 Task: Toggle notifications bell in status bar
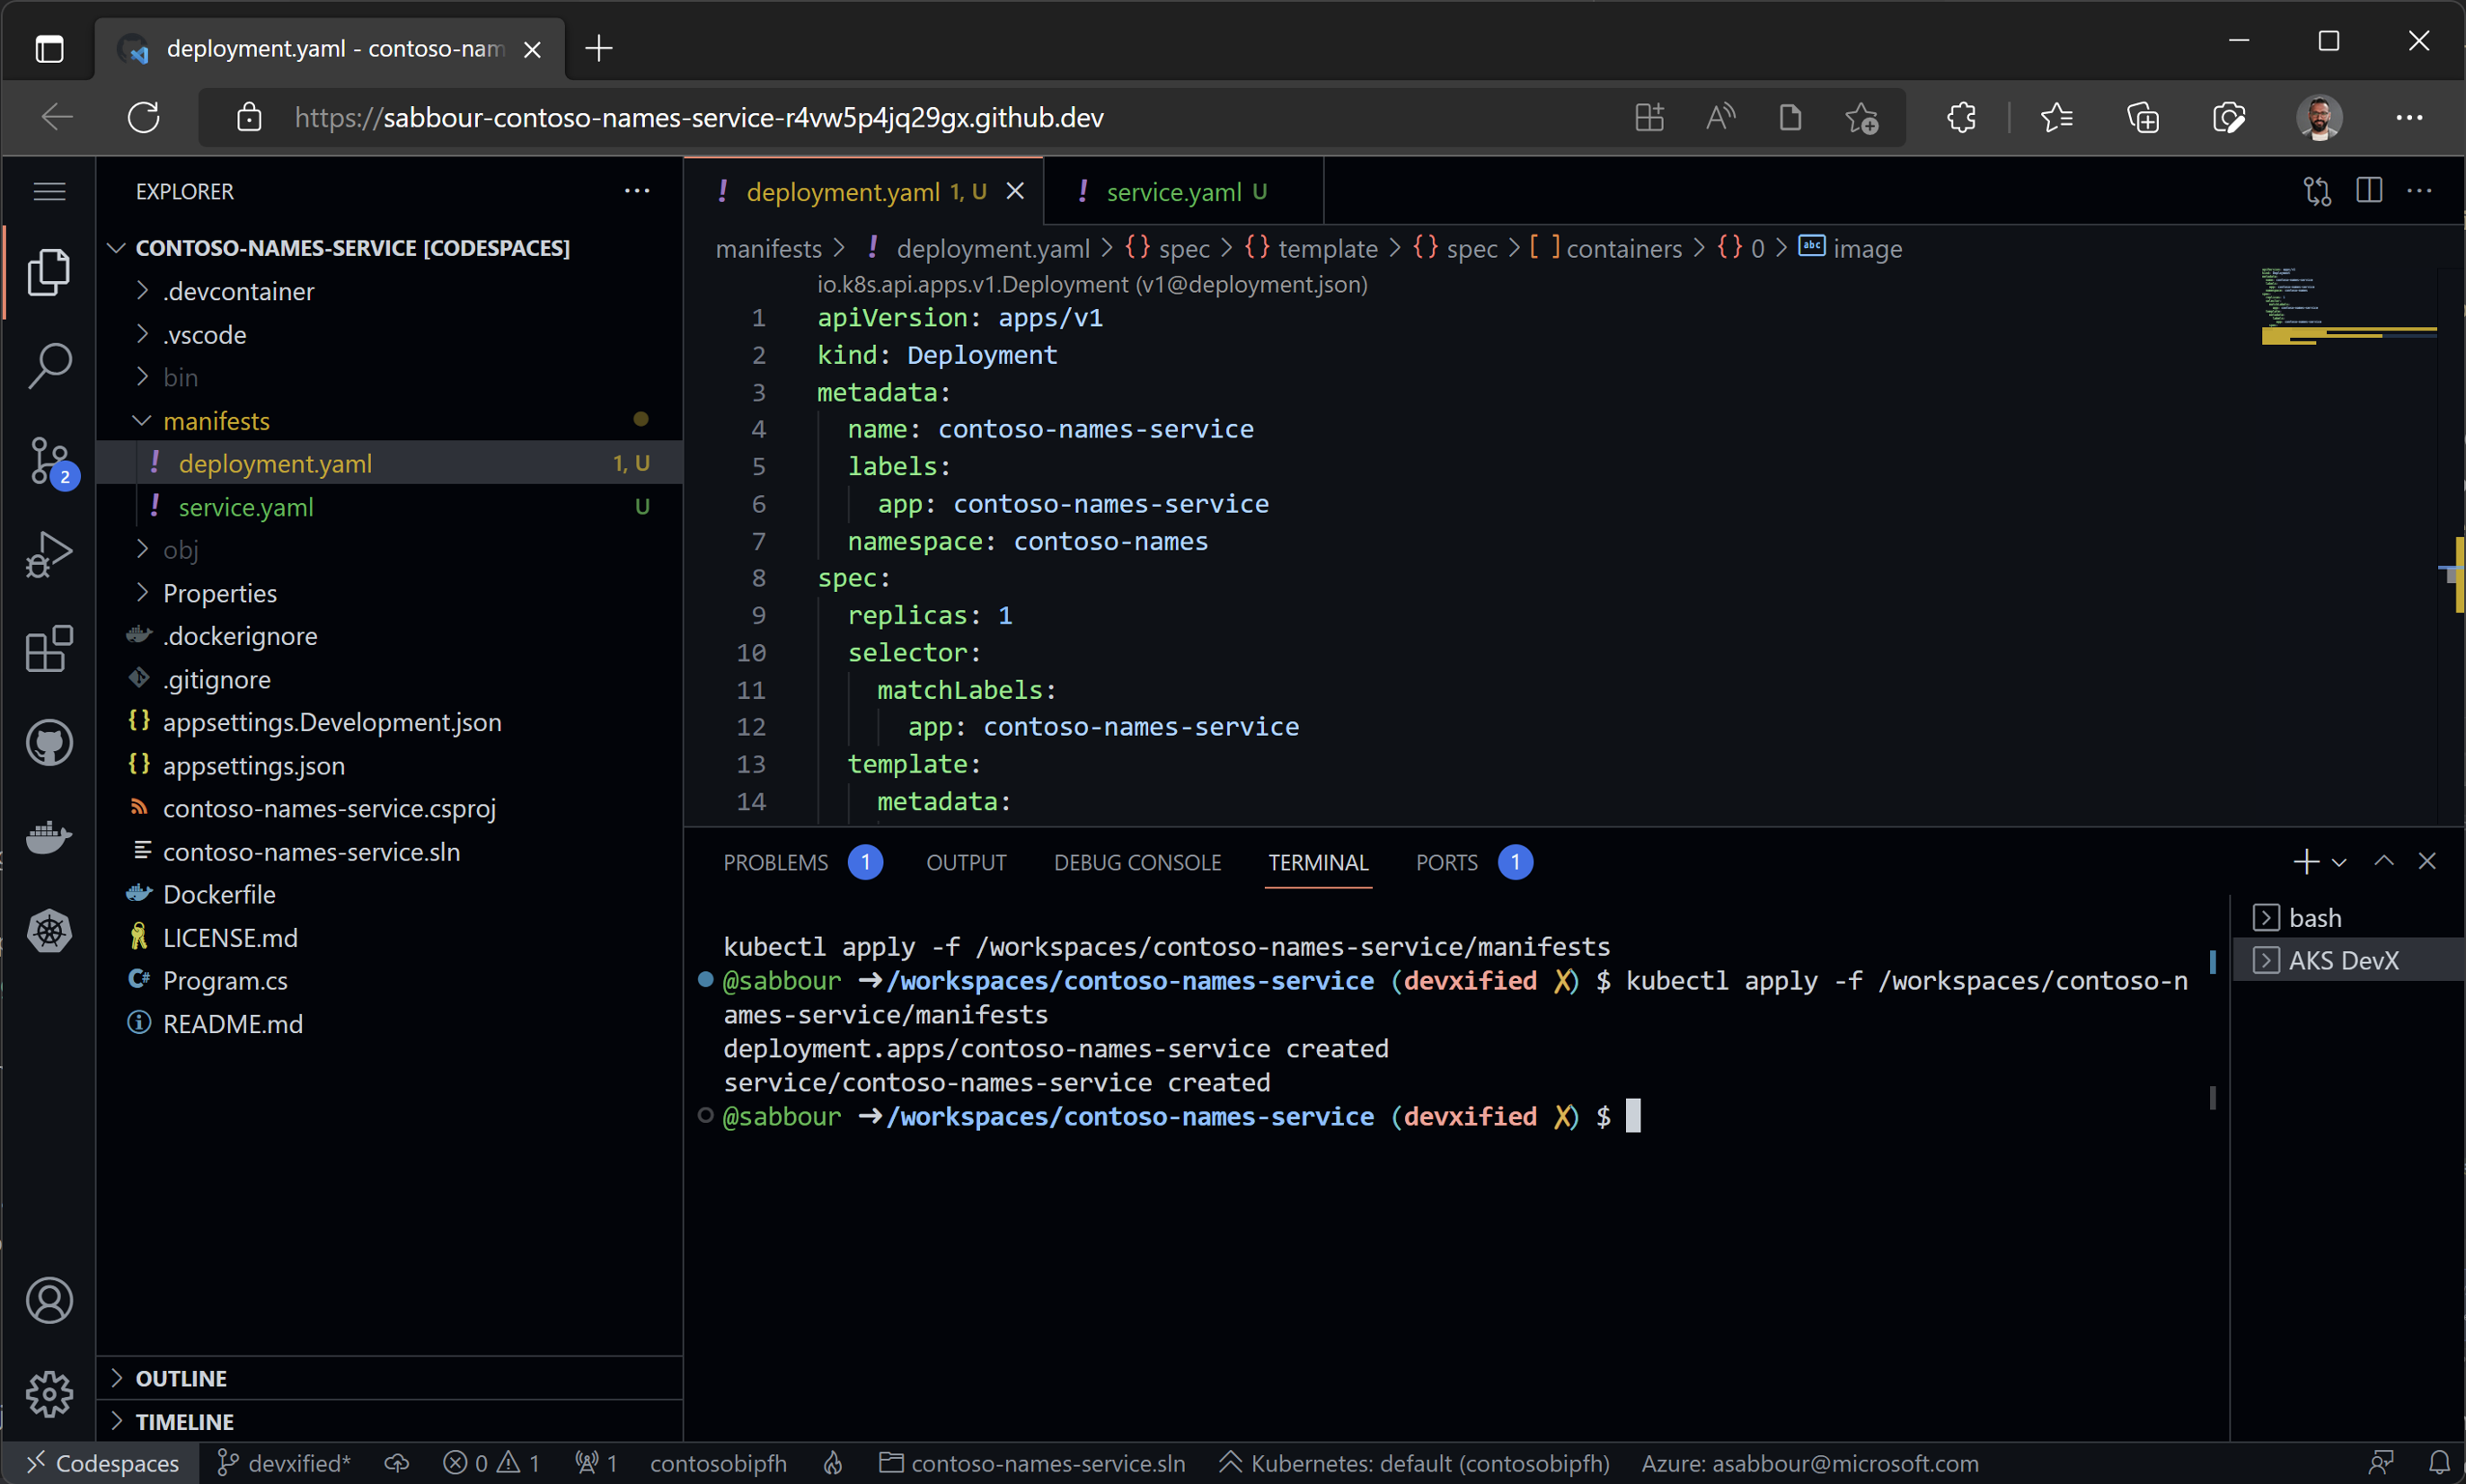pos(2439,1463)
